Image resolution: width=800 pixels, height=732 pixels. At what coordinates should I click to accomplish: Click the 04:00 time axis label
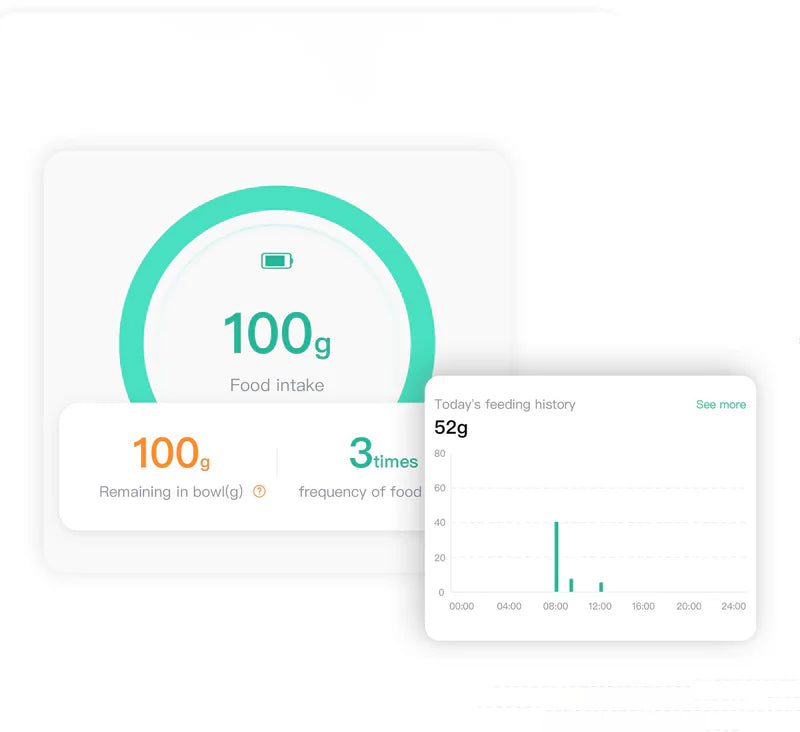(509, 606)
